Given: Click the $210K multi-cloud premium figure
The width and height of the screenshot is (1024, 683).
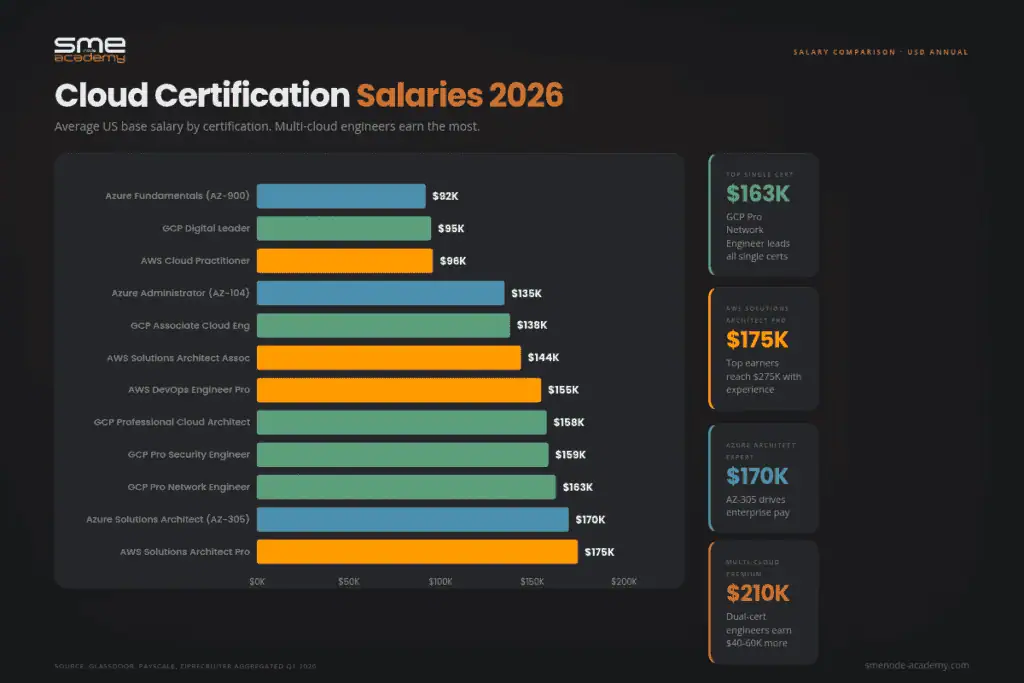Looking at the screenshot, I should (x=758, y=594).
